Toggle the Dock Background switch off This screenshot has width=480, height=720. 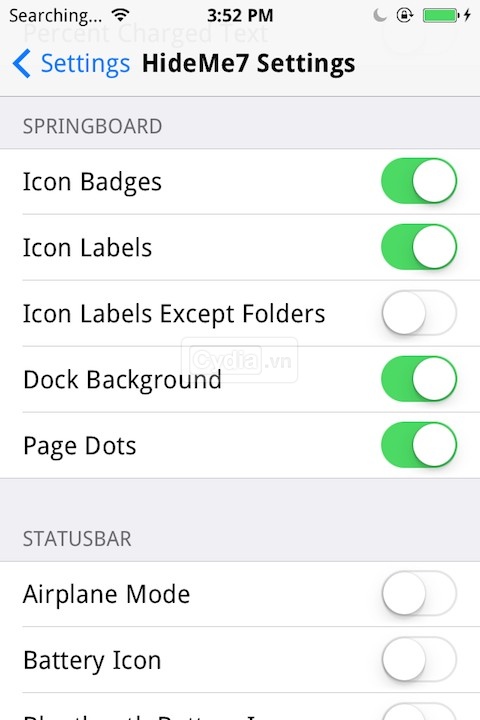(419, 379)
